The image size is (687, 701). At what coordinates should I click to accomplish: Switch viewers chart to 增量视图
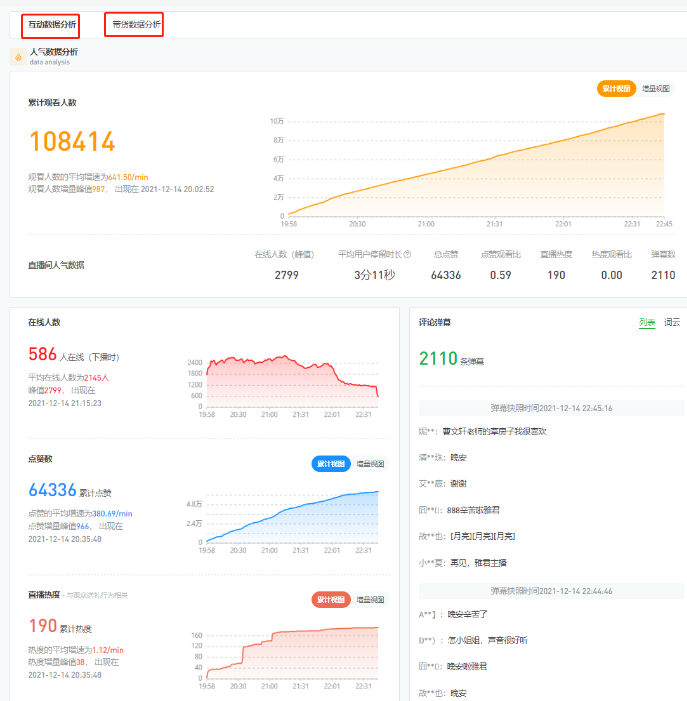point(657,89)
